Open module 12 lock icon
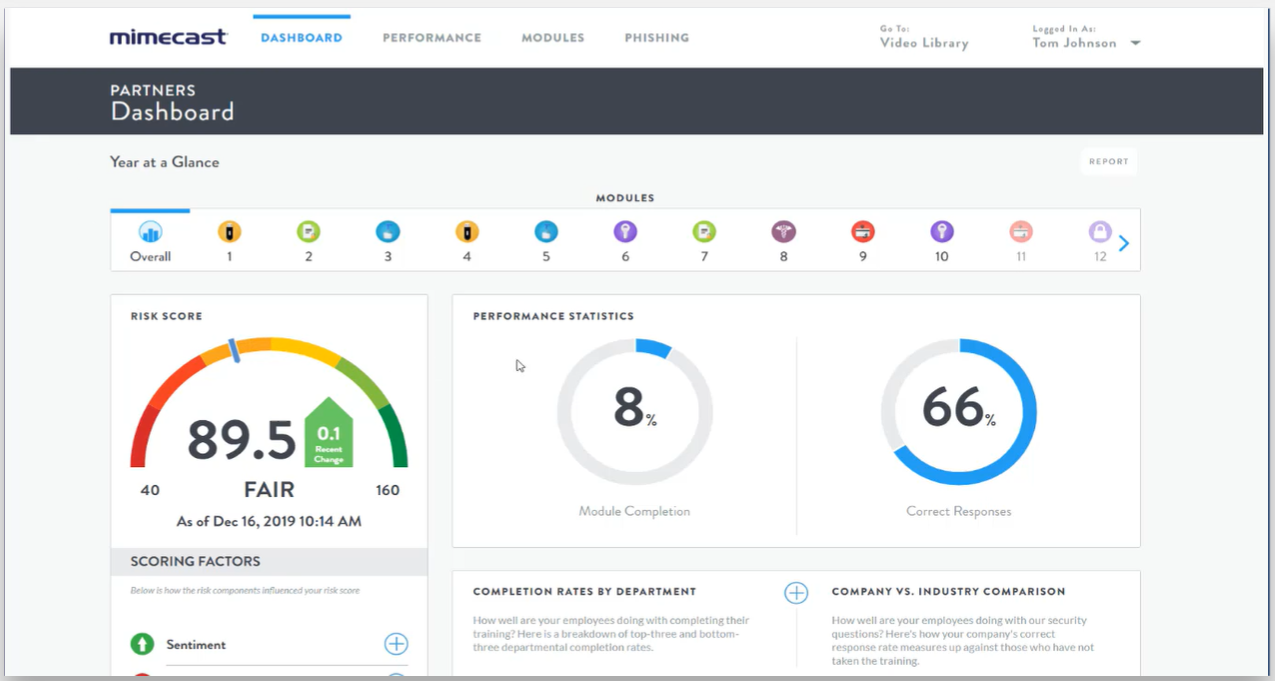The image size is (1275, 681). tap(1100, 232)
